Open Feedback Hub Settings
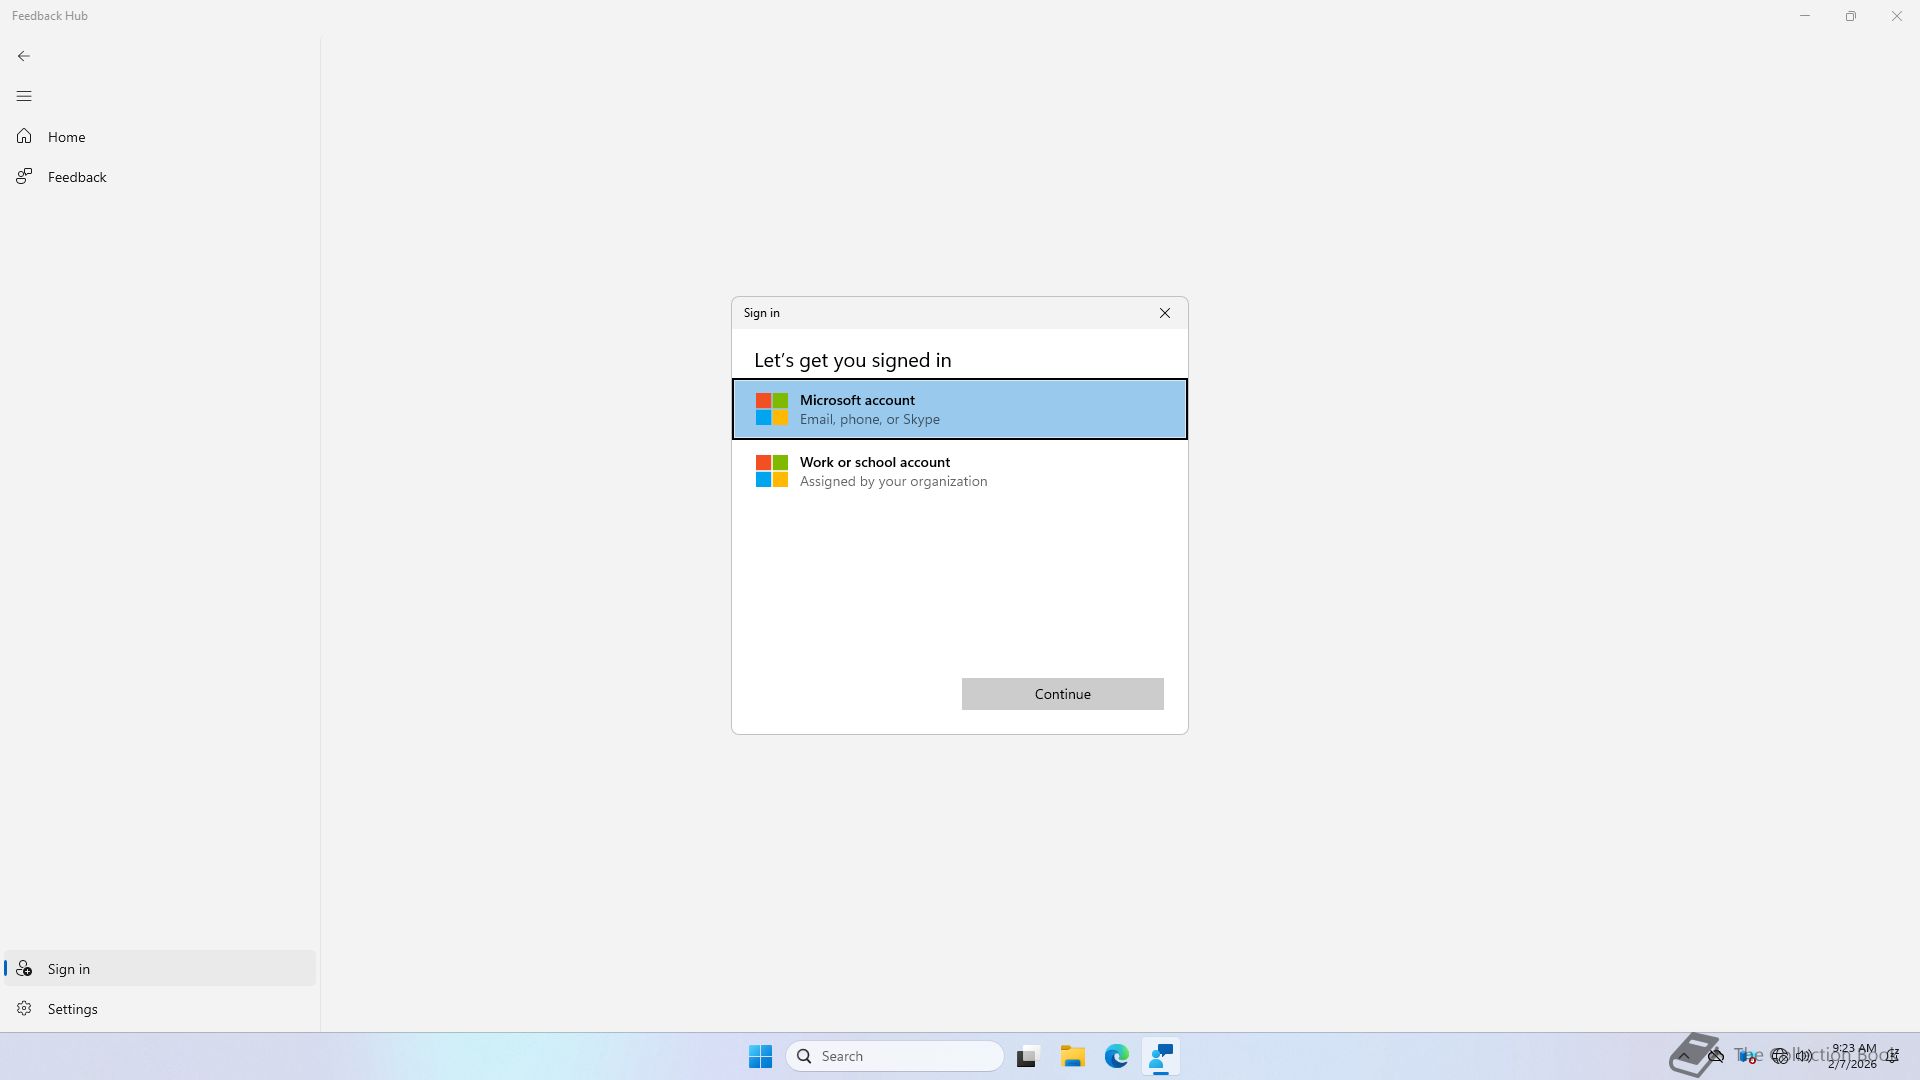The height and width of the screenshot is (1080, 1920). (x=72, y=1009)
